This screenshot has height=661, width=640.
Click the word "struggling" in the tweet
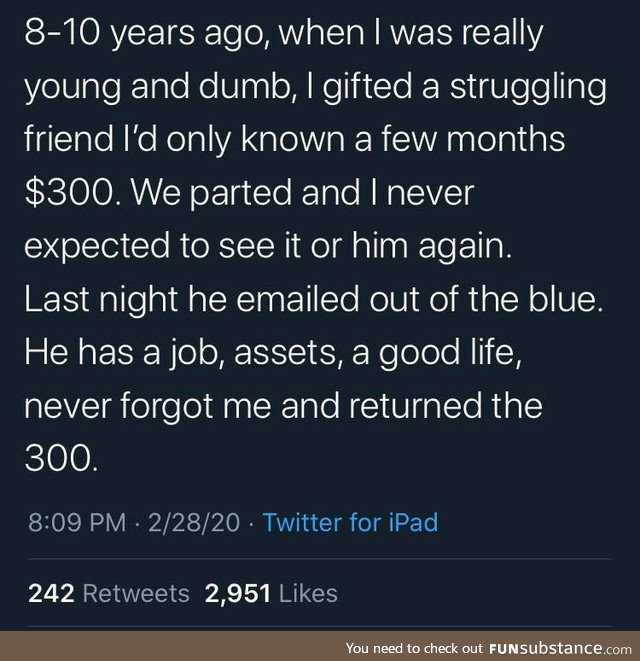pos(528,87)
